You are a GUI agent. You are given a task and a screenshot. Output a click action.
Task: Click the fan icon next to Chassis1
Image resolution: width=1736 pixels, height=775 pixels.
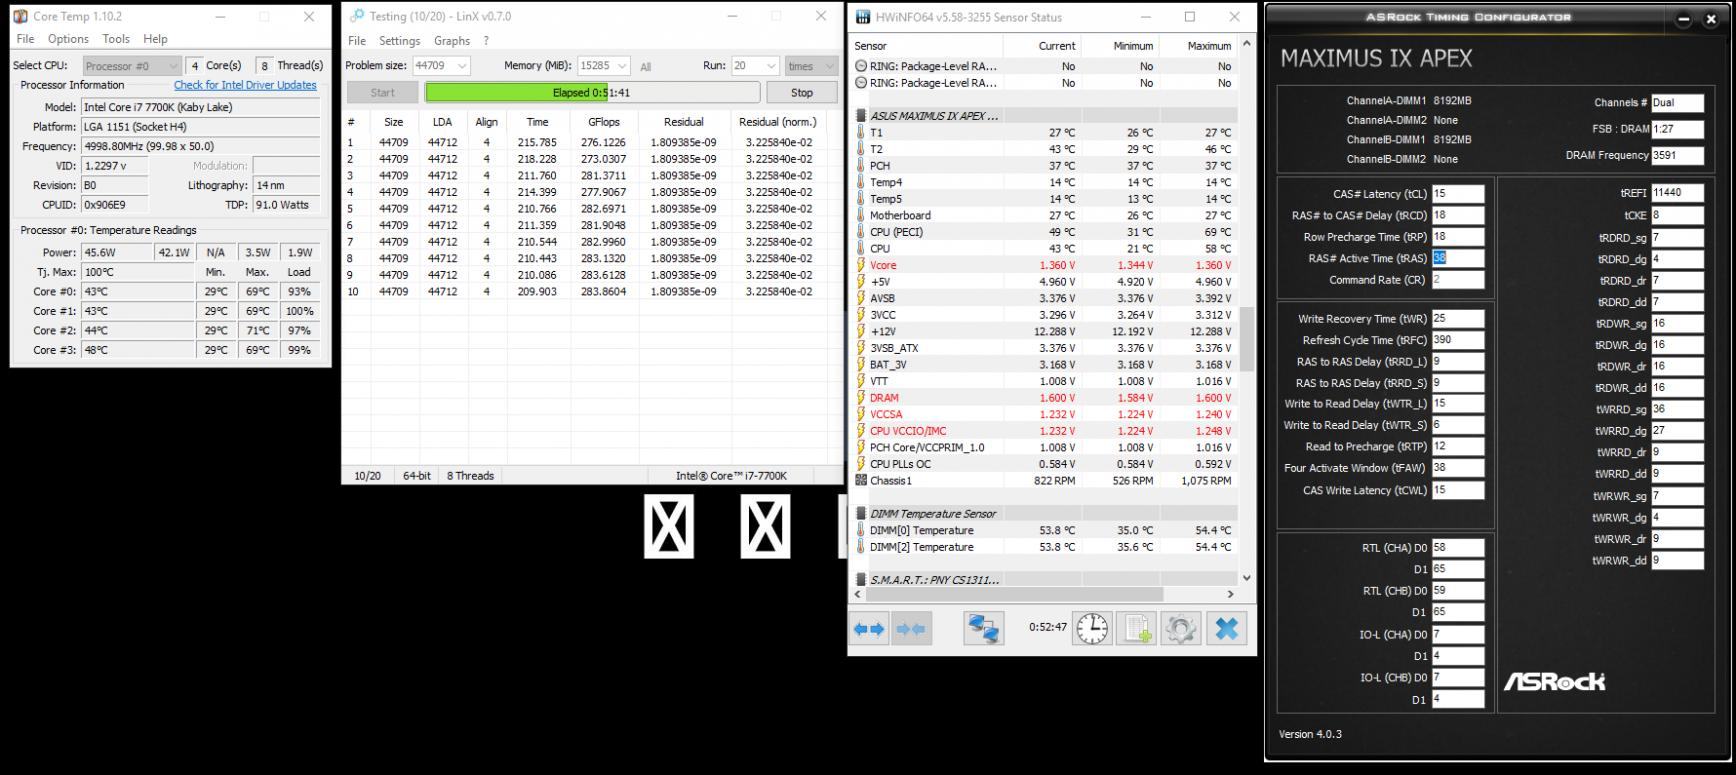861,480
